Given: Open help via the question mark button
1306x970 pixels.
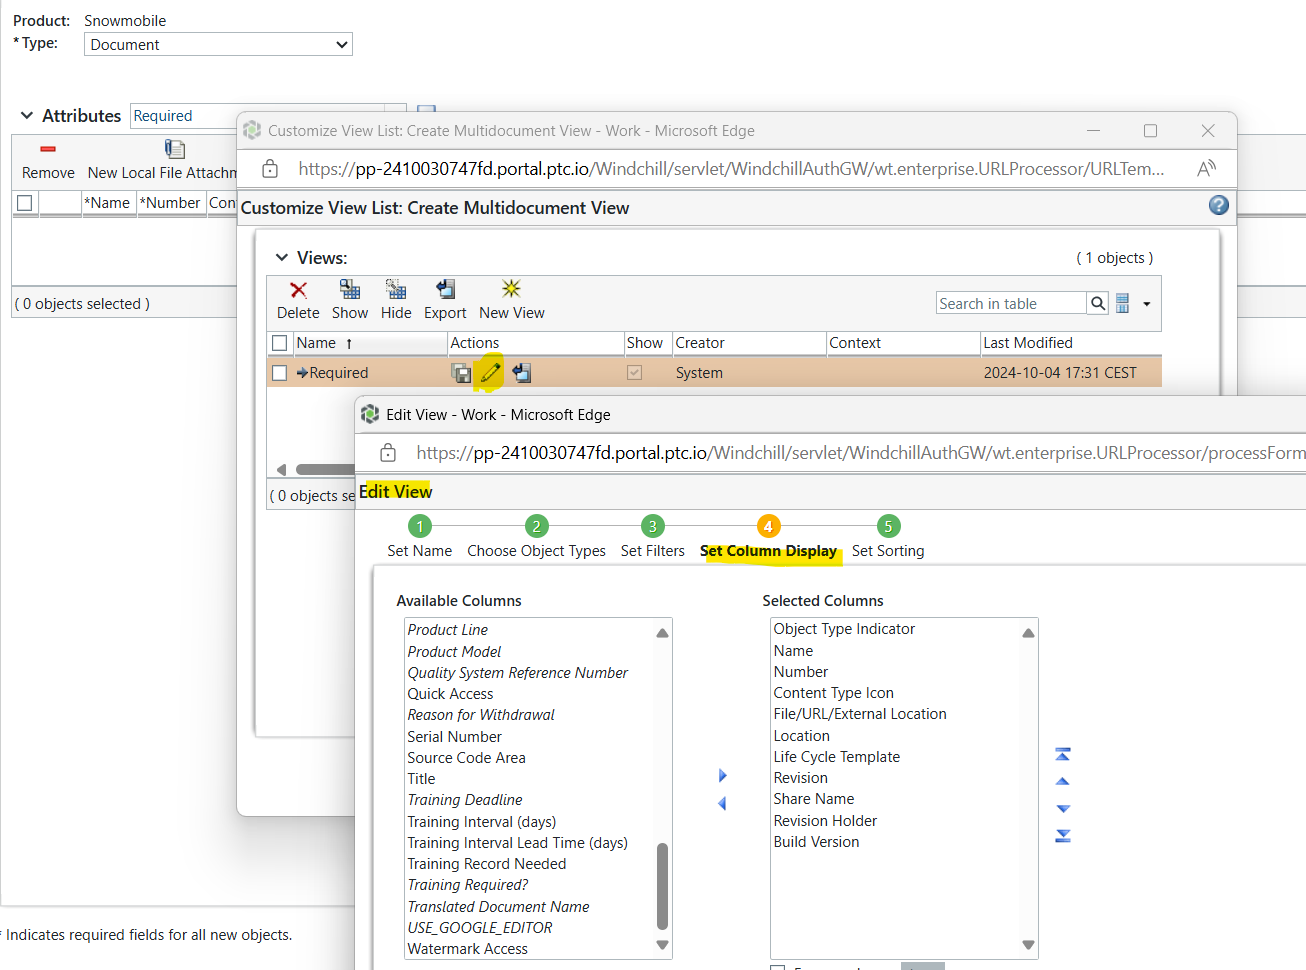Looking at the screenshot, I should pos(1218,205).
